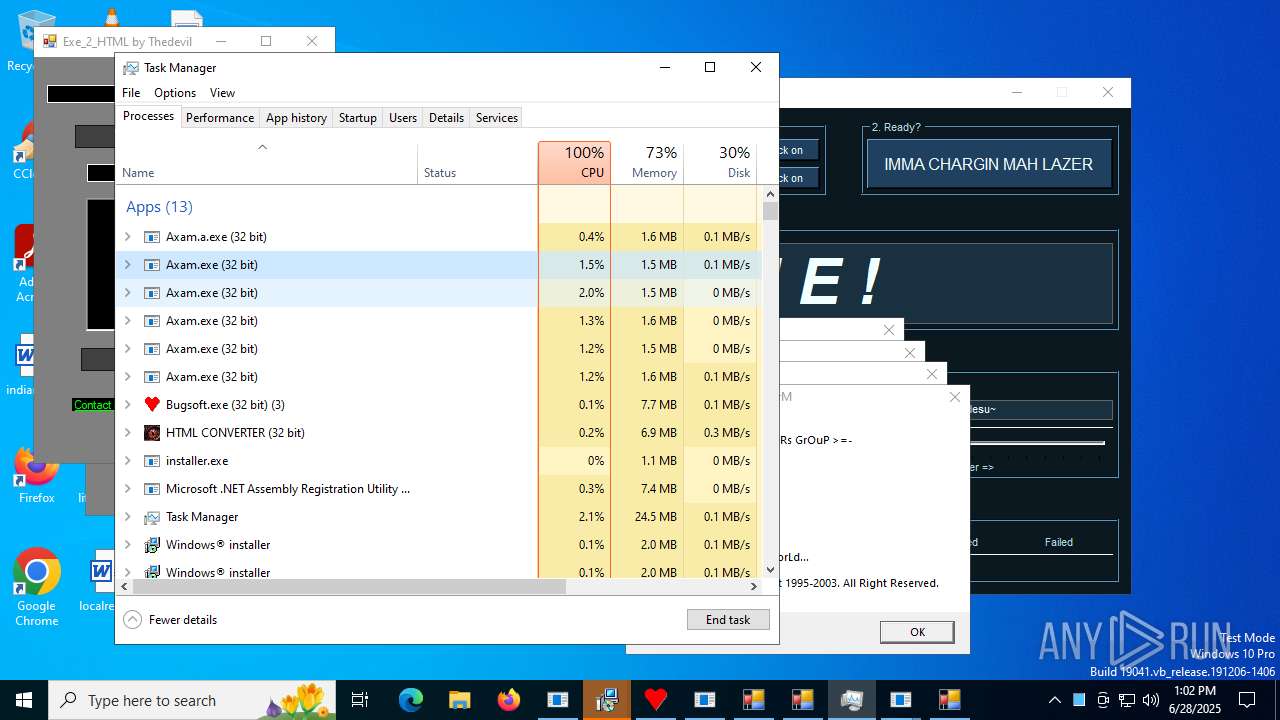Click OK in the background dialog

coord(917,632)
